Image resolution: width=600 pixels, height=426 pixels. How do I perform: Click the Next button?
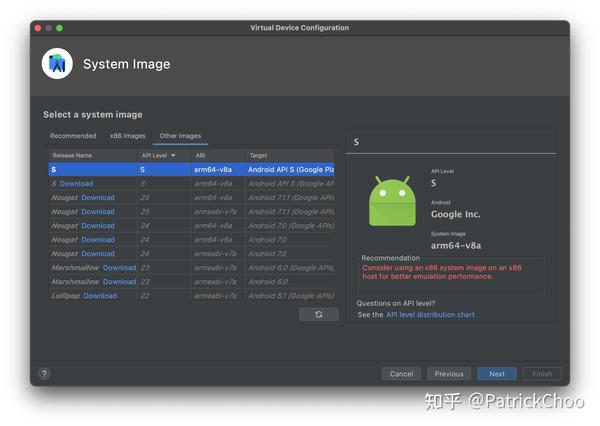tap(497, 374)
